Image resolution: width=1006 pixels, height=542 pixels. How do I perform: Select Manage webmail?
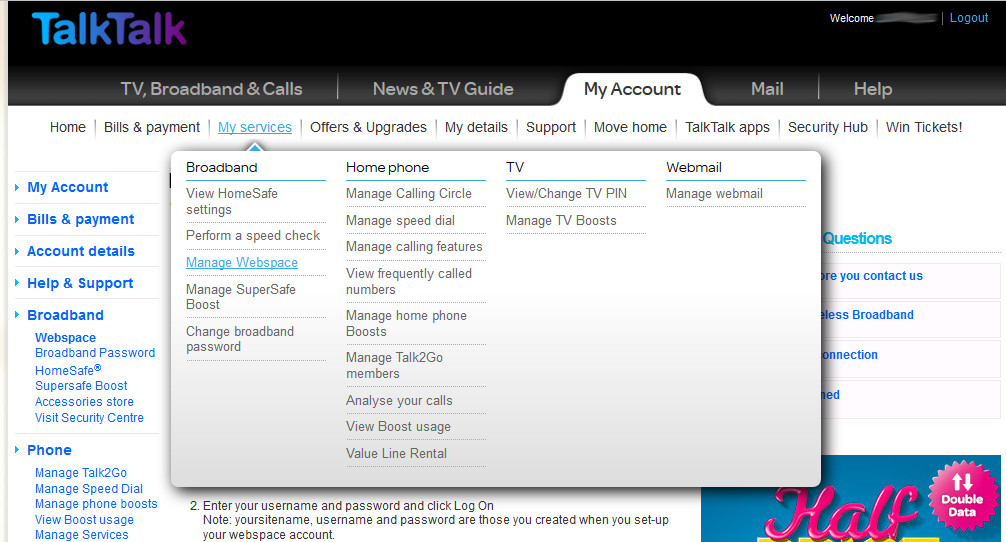(714, 193)
